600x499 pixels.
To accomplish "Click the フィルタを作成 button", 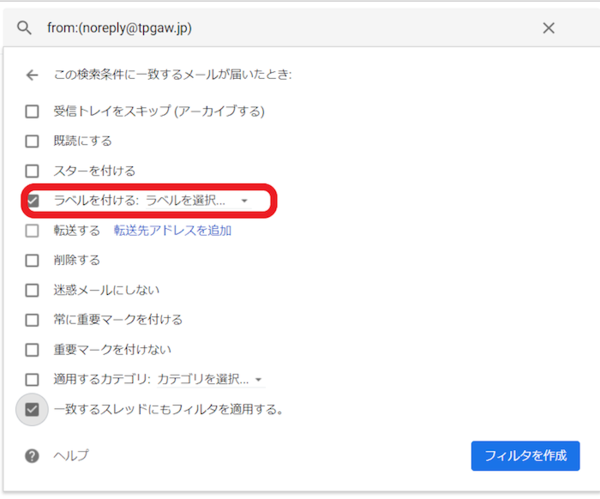I will click(x=525, y=456).
